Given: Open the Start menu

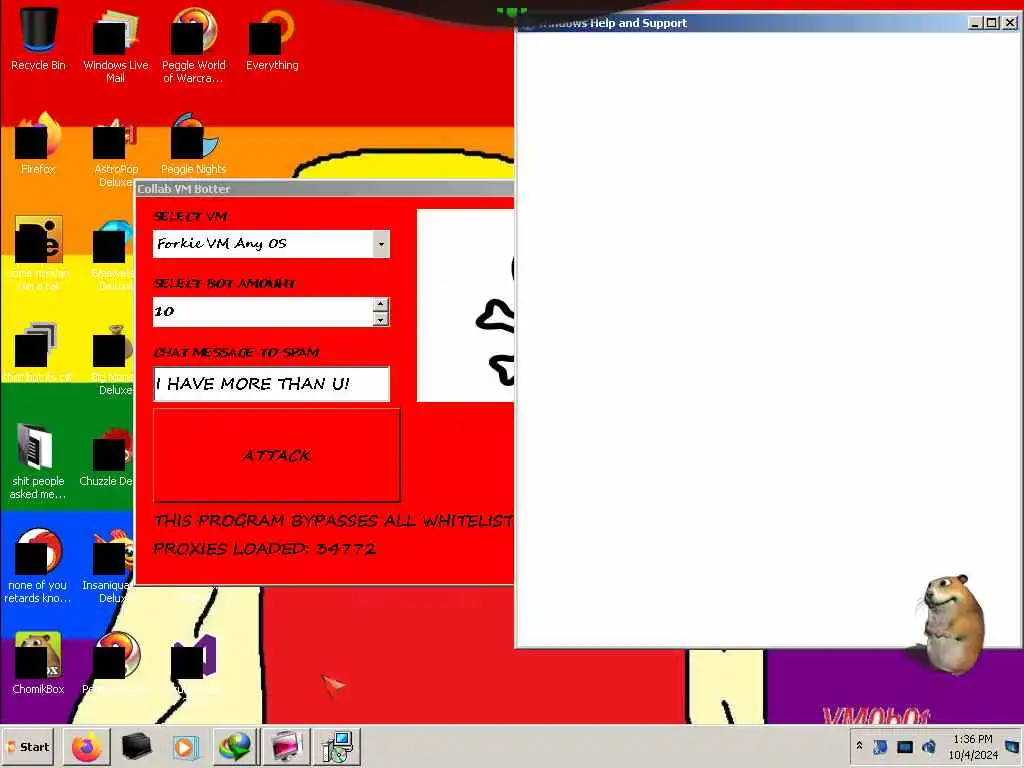Looking at the screenshot, I should coord(29,747).
